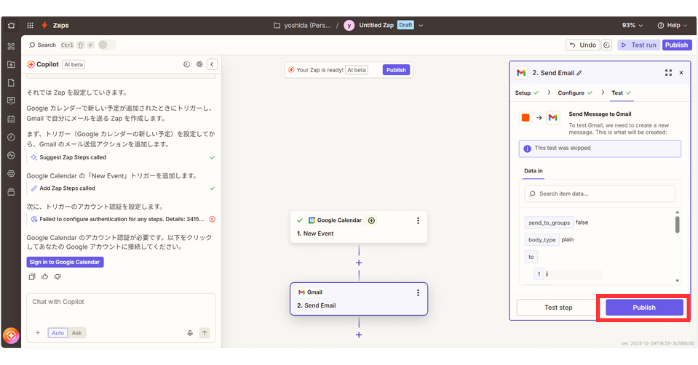Open the Gmail step three-dot menu
698x365 pixels.
[418, 293]
